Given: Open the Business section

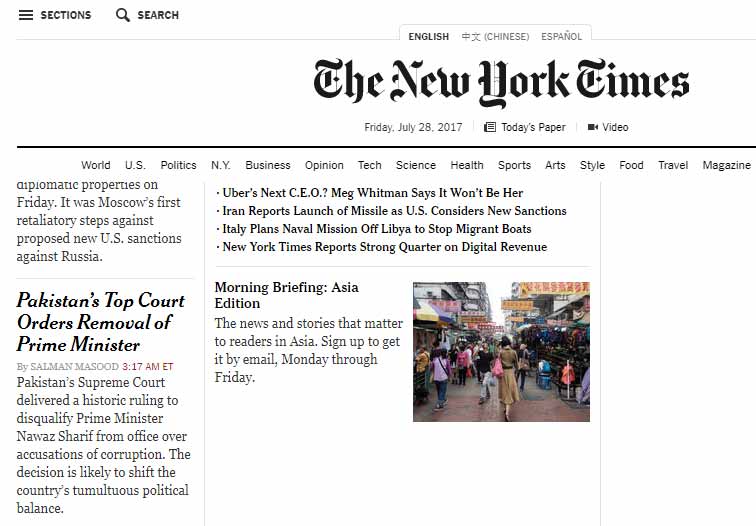Looking at the screenshot, I should [x=268, y=165].
